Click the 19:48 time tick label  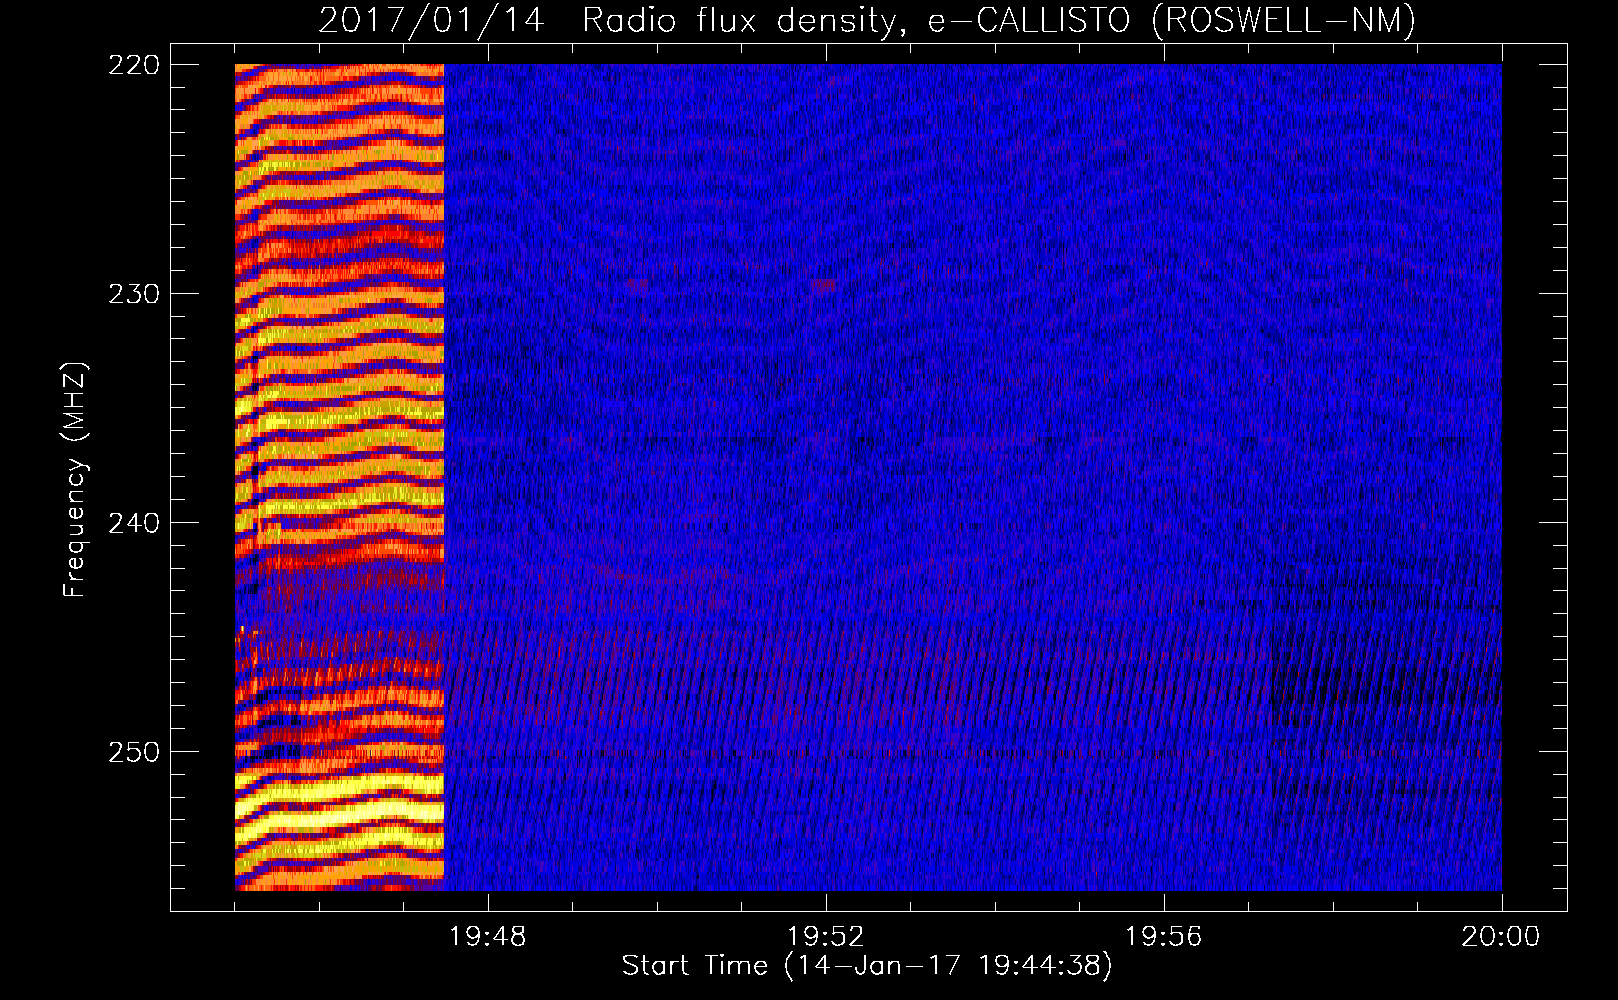(x=488, y=937)
